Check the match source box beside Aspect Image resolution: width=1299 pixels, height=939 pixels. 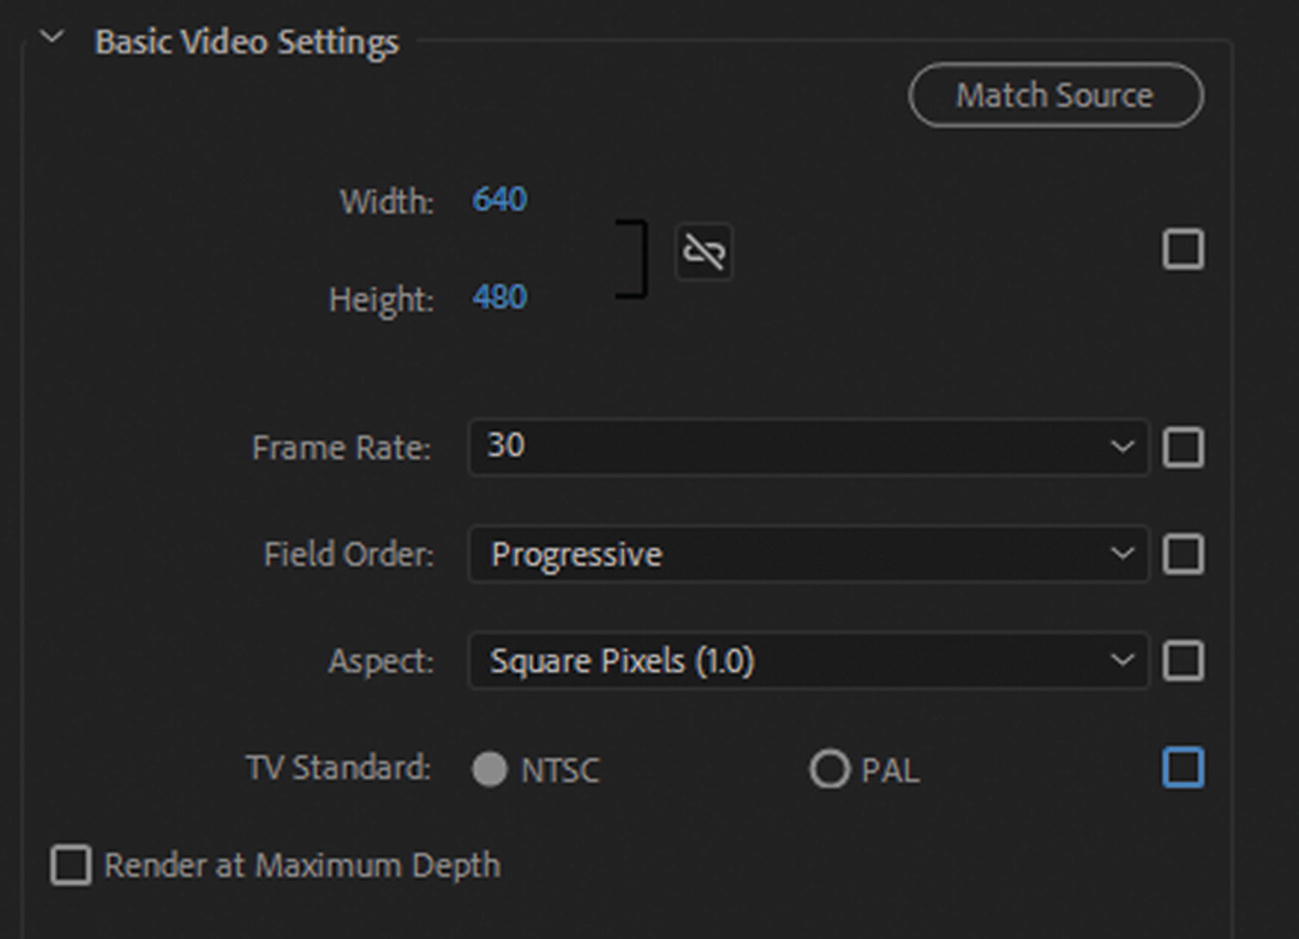(1183, 661)
